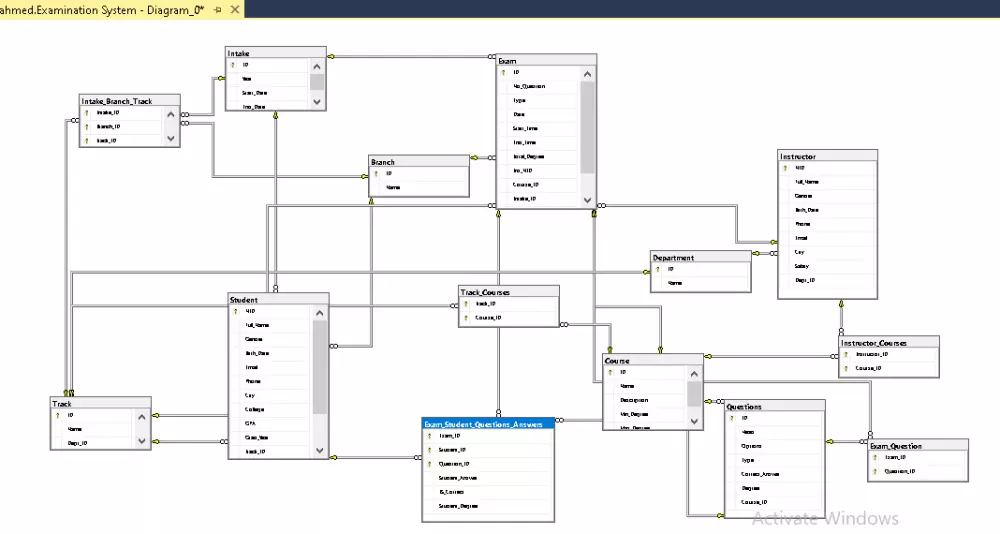Screen dimensions: 1000x534
Task: Pin the Diagram_0 document tab
Action: pyautogui.click(x=218, y=10)
